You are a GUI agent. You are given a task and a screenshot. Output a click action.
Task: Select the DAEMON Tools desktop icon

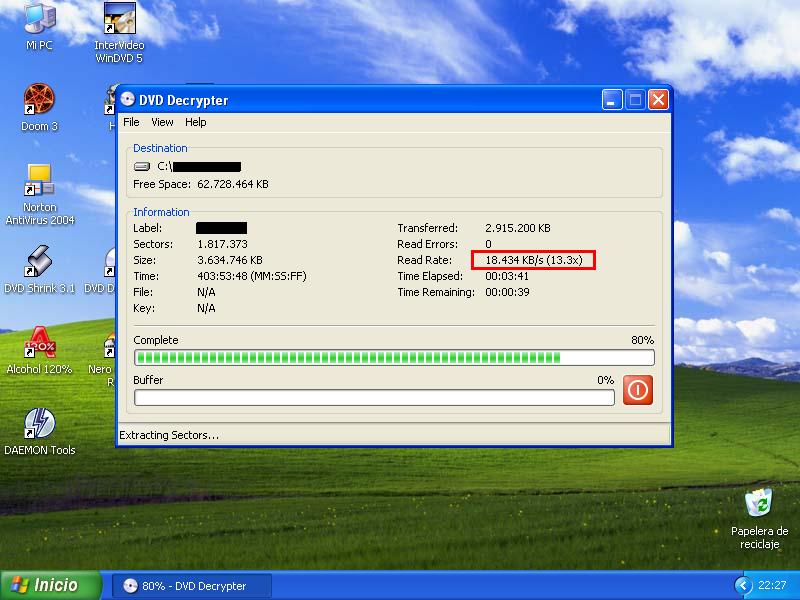(x=39, y=423)
